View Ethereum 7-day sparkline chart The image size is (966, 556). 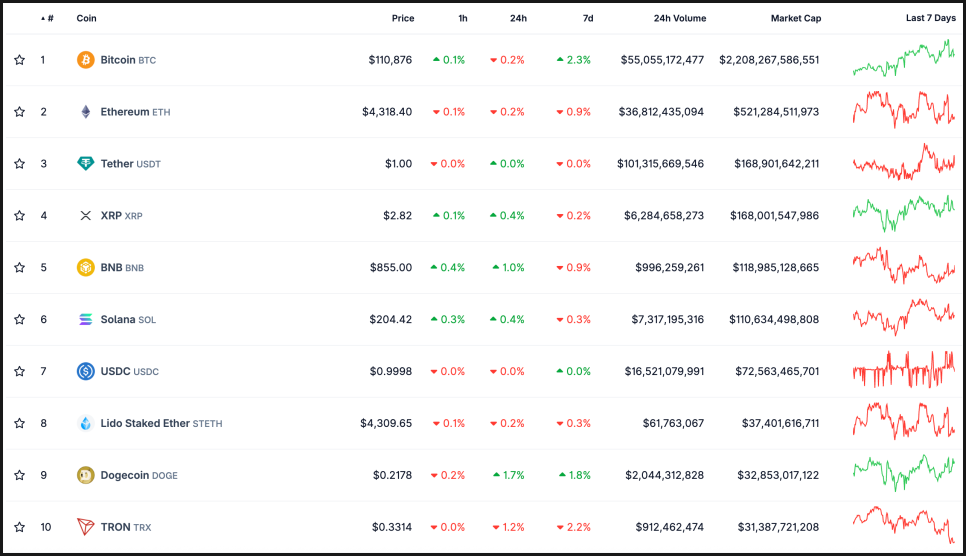904,109
